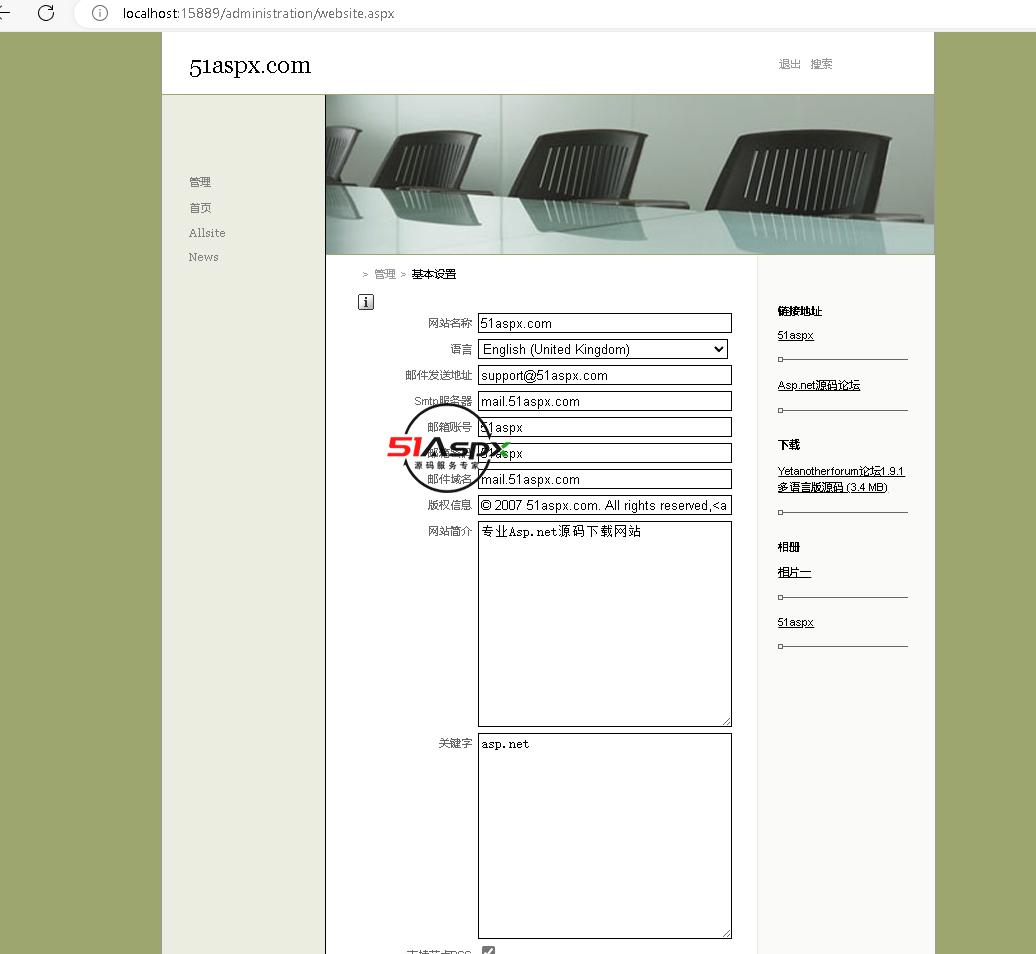
Task: Open the 语言 language dropdown
Action: point(603,349)
